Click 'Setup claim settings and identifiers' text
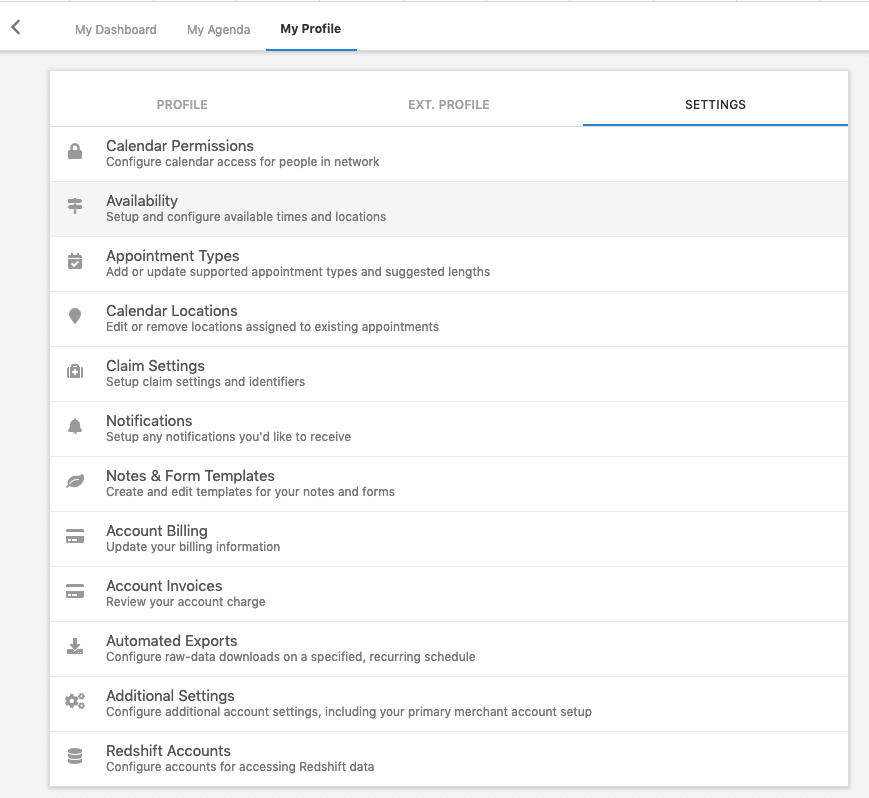 point(206,382)
